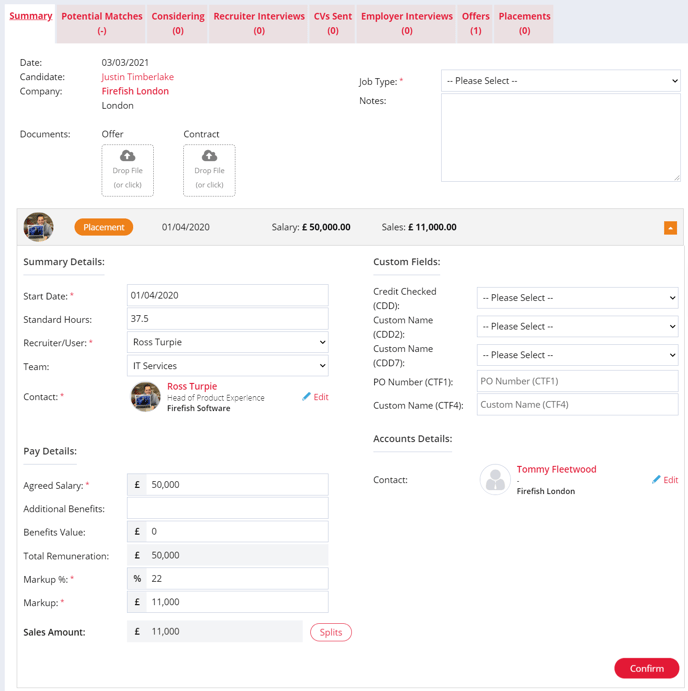Open the Job Type dropdown

point(561,81)
